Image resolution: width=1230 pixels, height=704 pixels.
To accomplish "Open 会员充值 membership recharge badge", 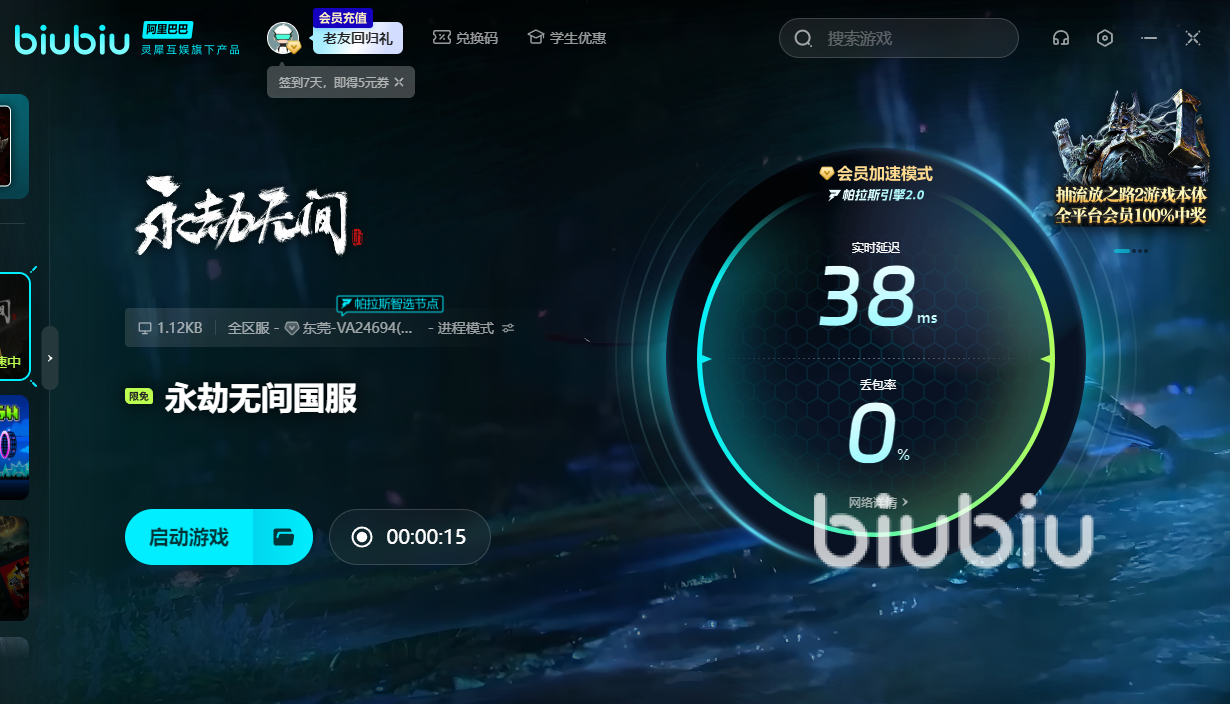I will coord(343,18).
